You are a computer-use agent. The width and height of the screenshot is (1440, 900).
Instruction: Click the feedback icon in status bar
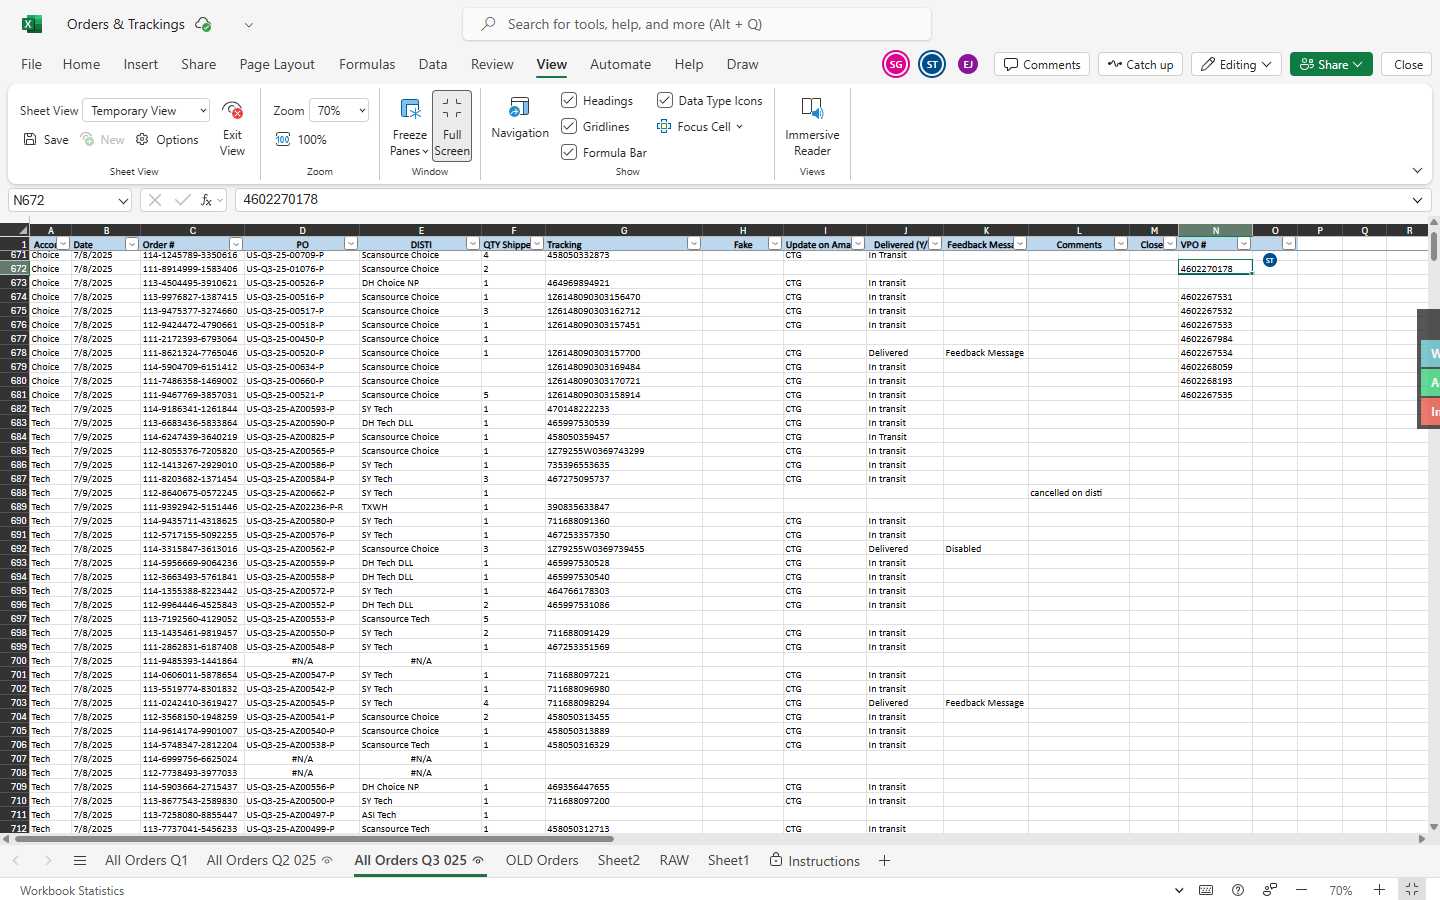1269,889
